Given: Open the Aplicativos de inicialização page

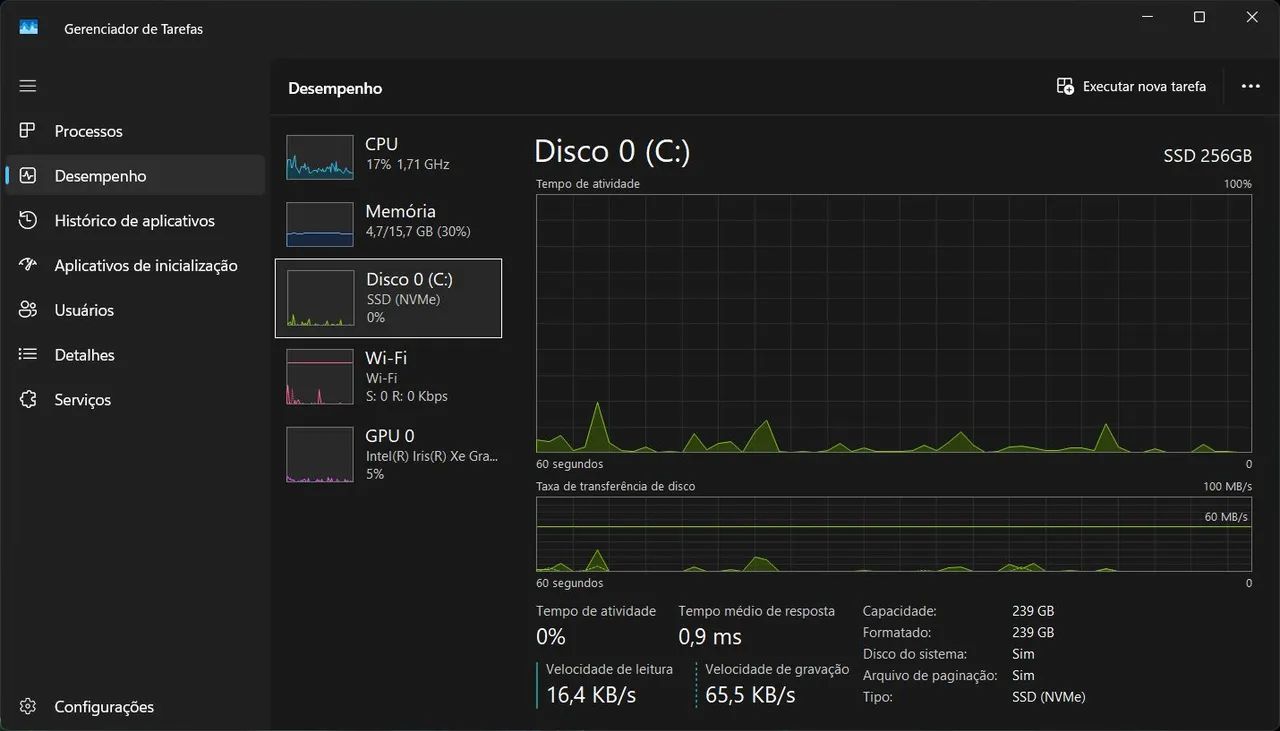Looking at the screenshot, I should (135, 265).
